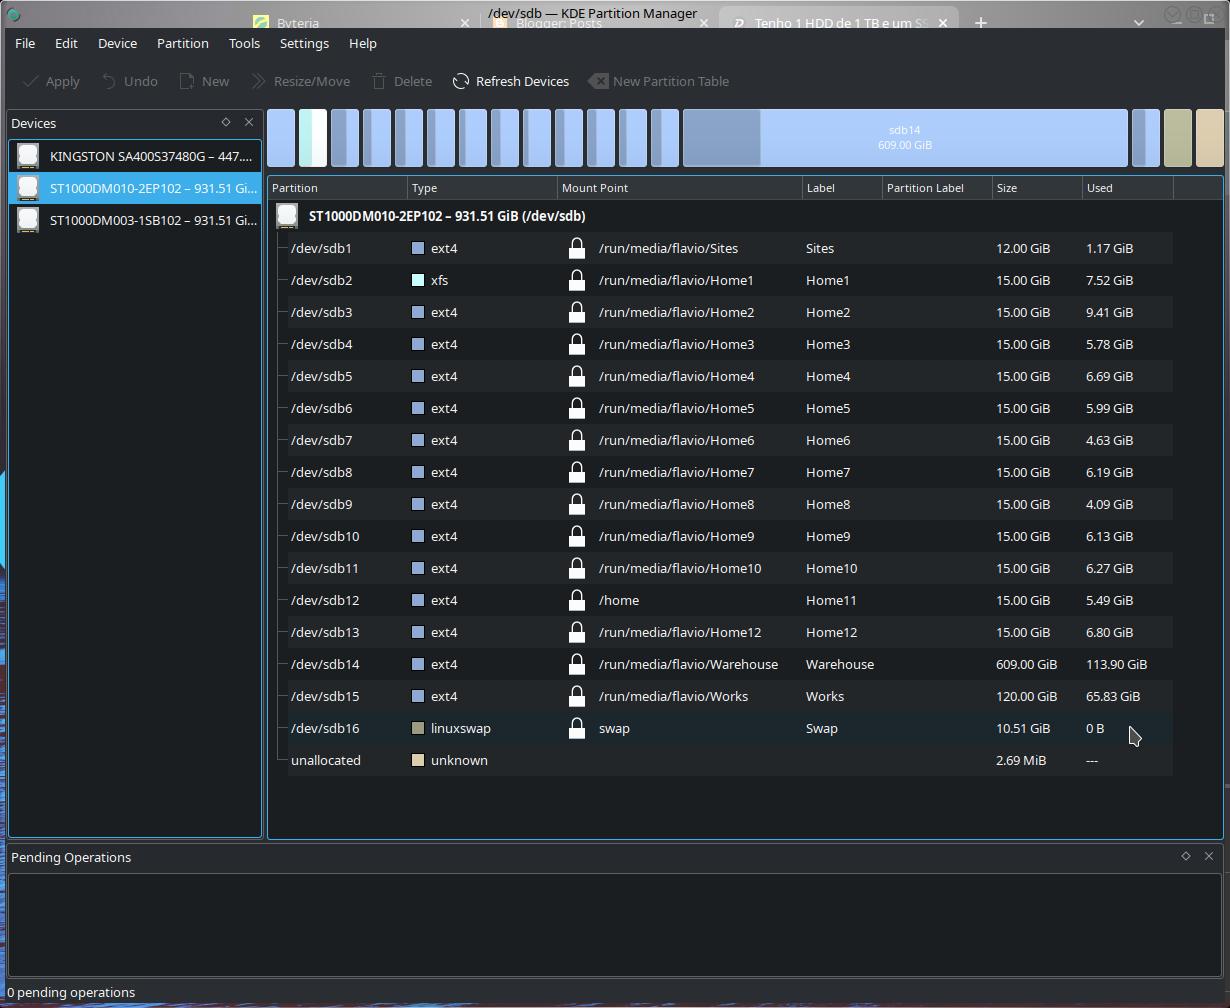Click the lock icon in /dev/sdb3 row
Screen dimensions: 1230x1008
[x=576, y=312]
